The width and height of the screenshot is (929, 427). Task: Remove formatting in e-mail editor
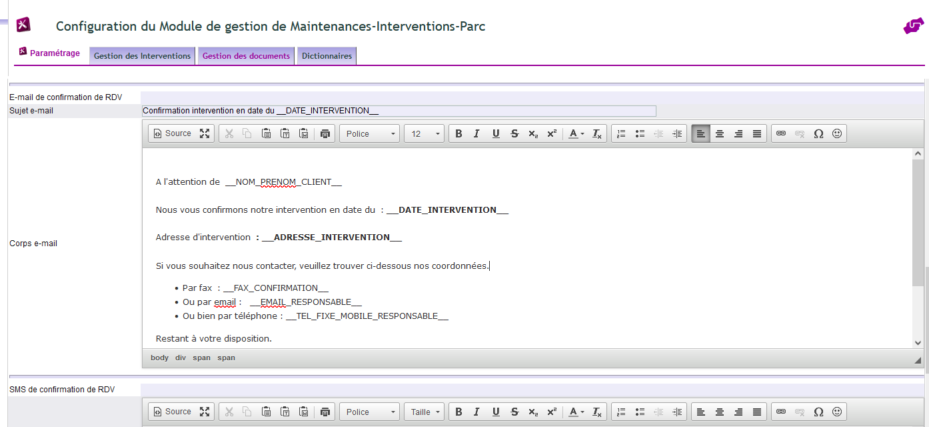point(597,134)
